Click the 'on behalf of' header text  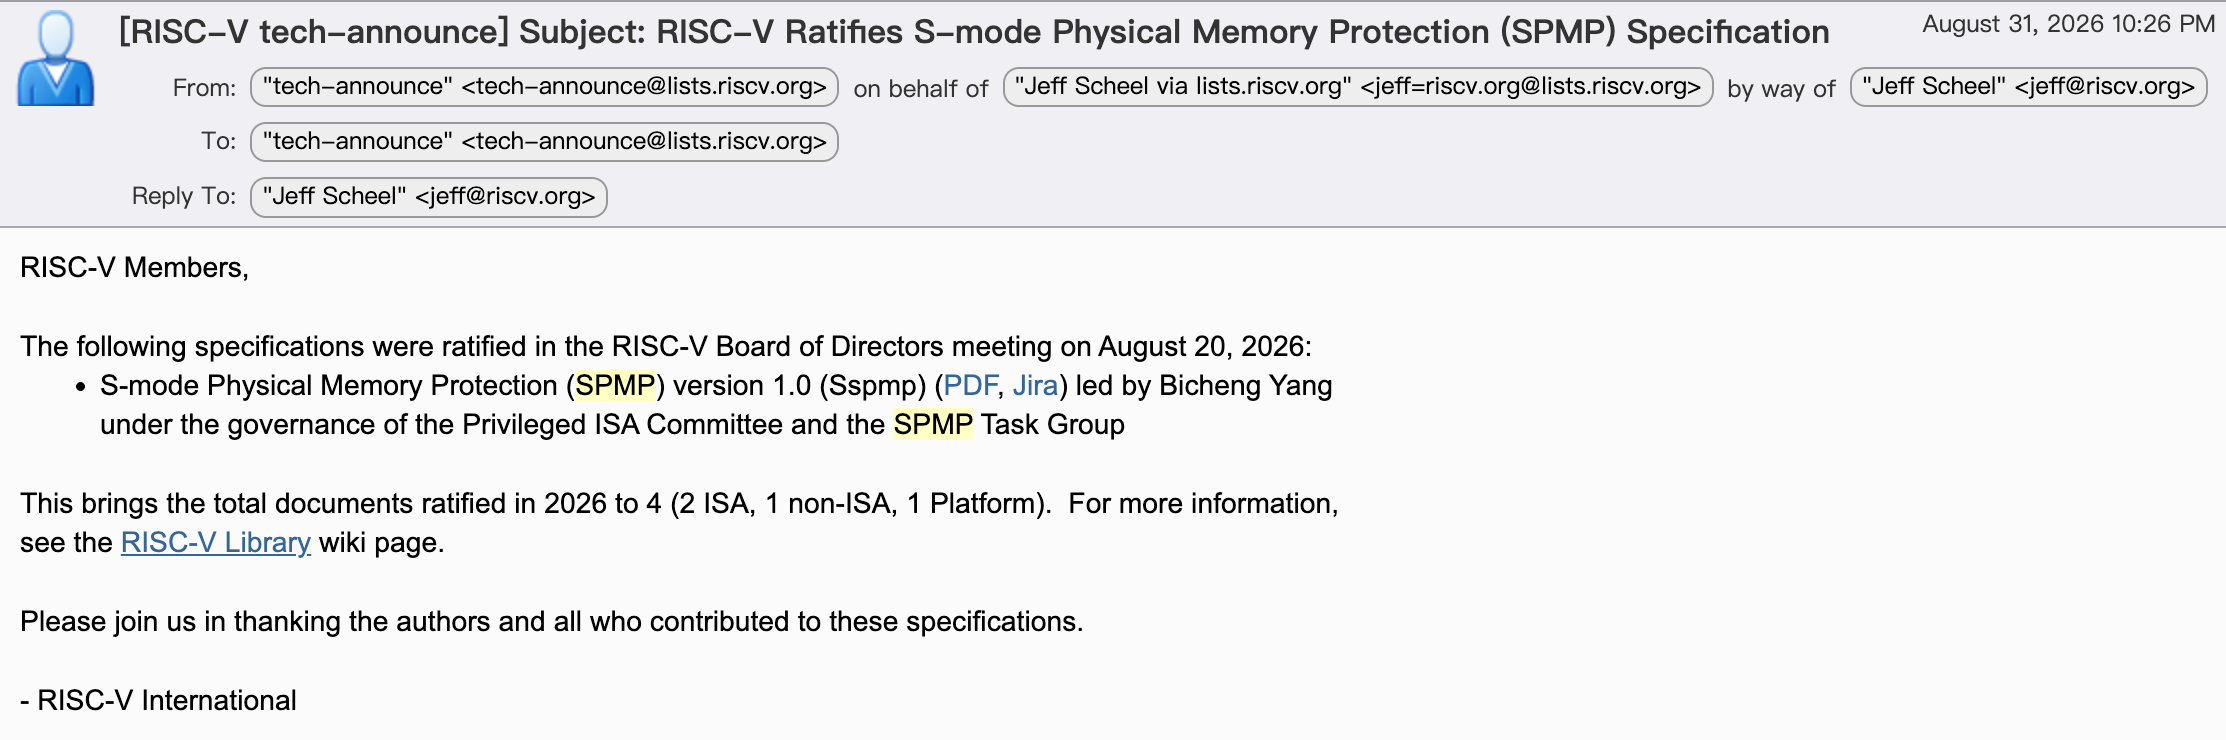(920, 89)
